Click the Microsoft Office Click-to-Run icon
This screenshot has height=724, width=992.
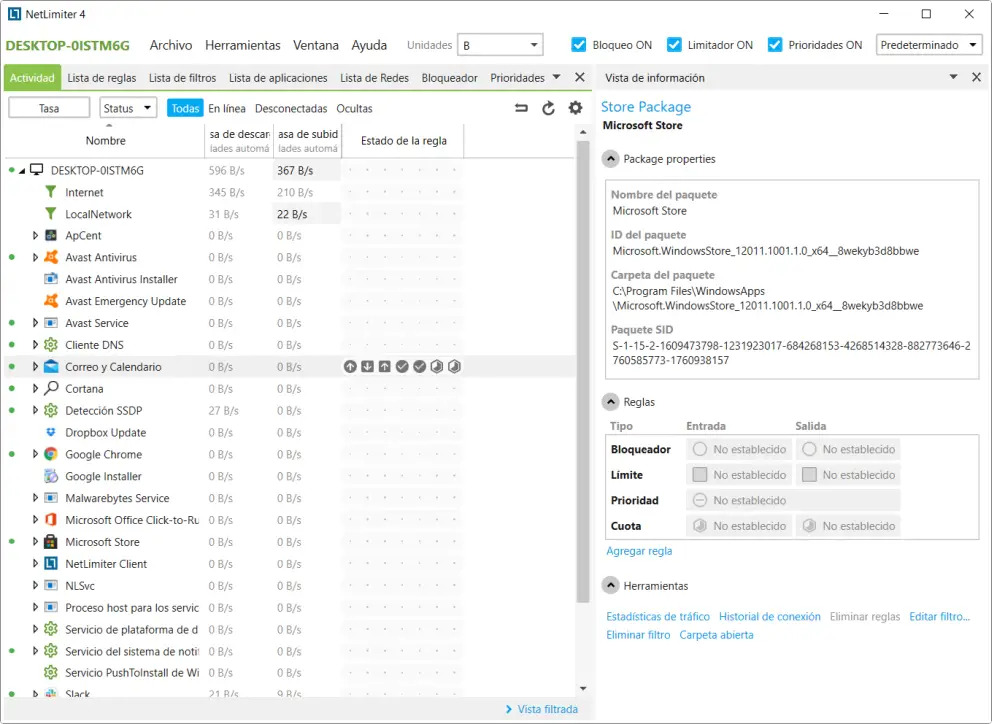pyautogui.click(x=51, y=520)
